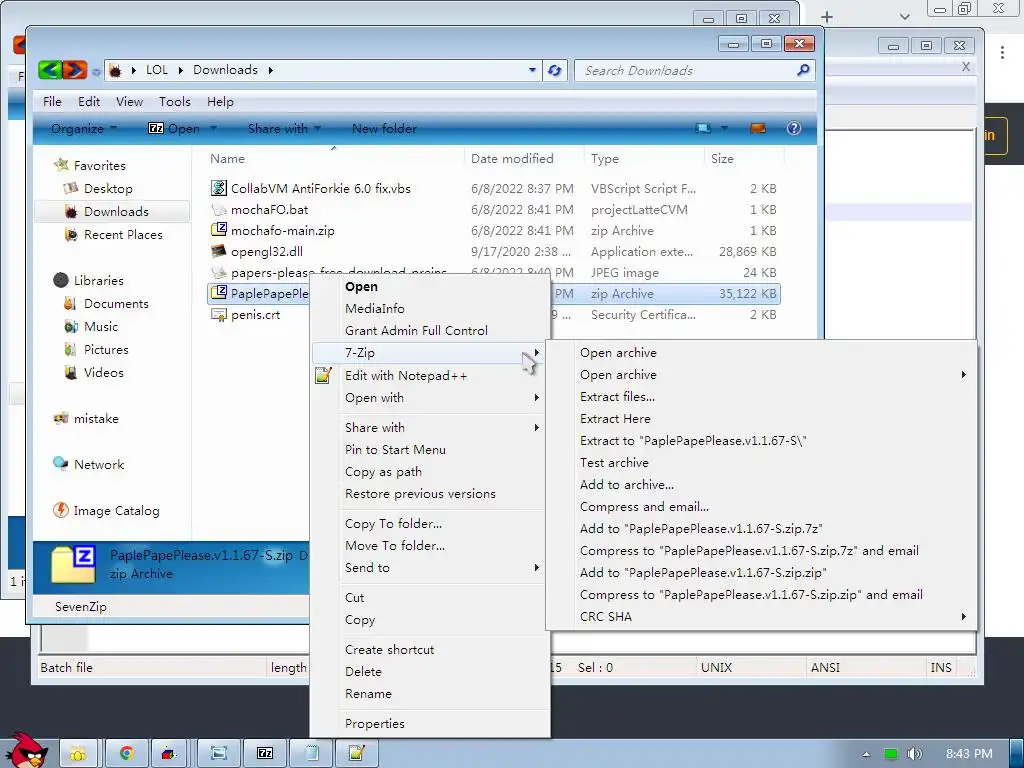
Task: Toggle the preview pane icon
Action: pyautogui.click(x=758, y=129)
